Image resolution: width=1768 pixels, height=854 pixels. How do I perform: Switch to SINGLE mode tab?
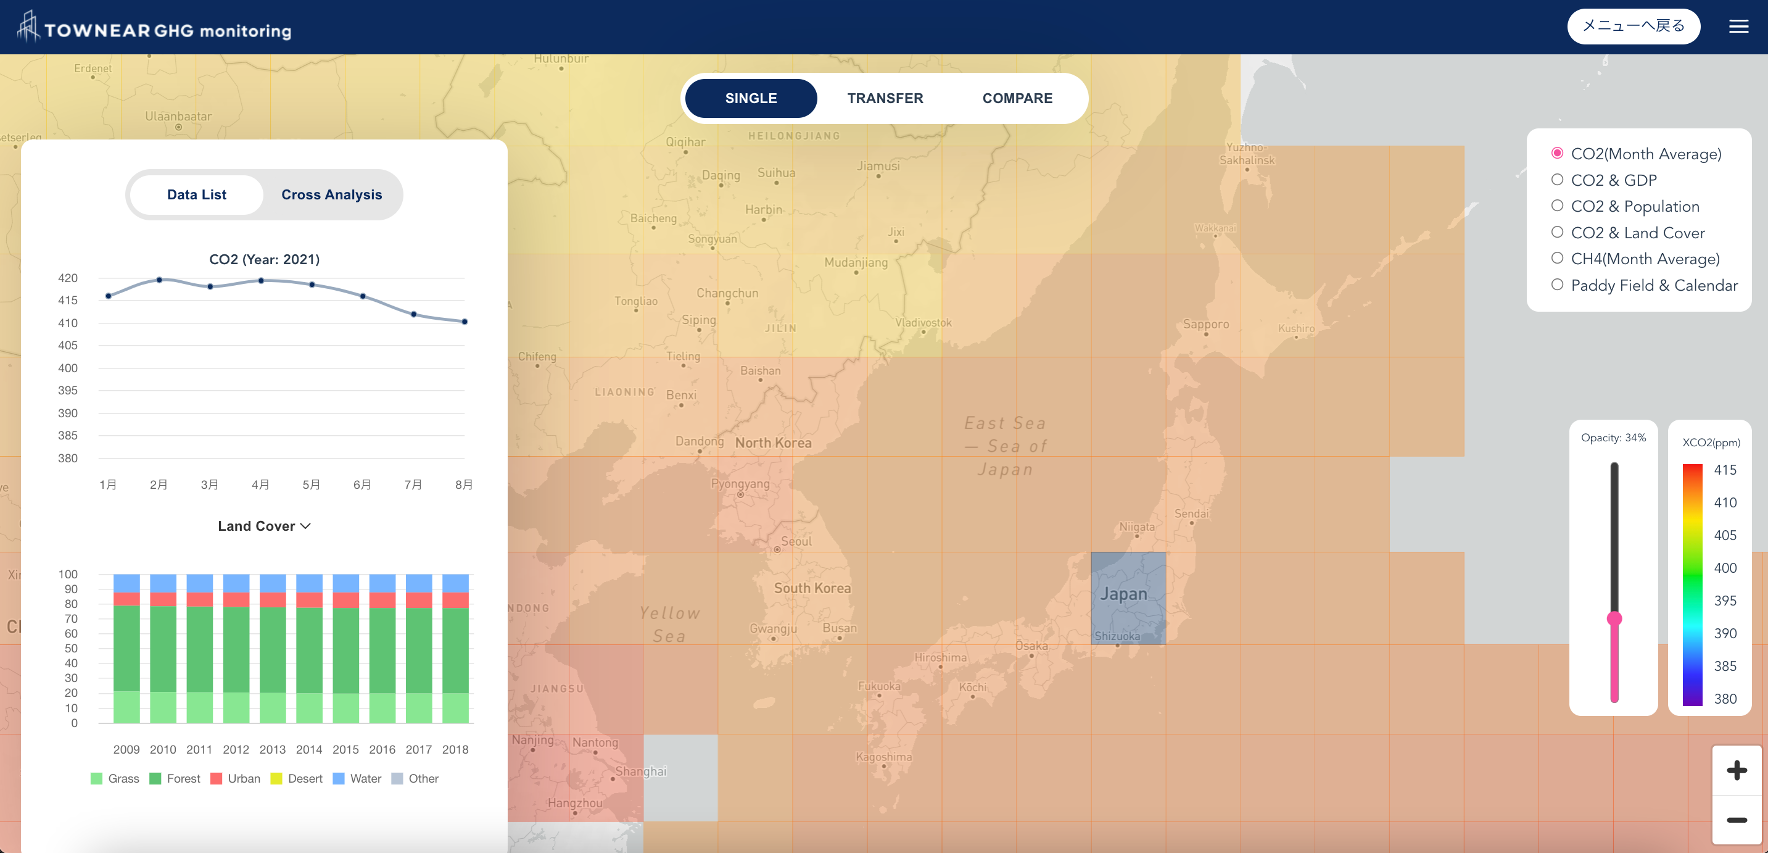[751, 98]
